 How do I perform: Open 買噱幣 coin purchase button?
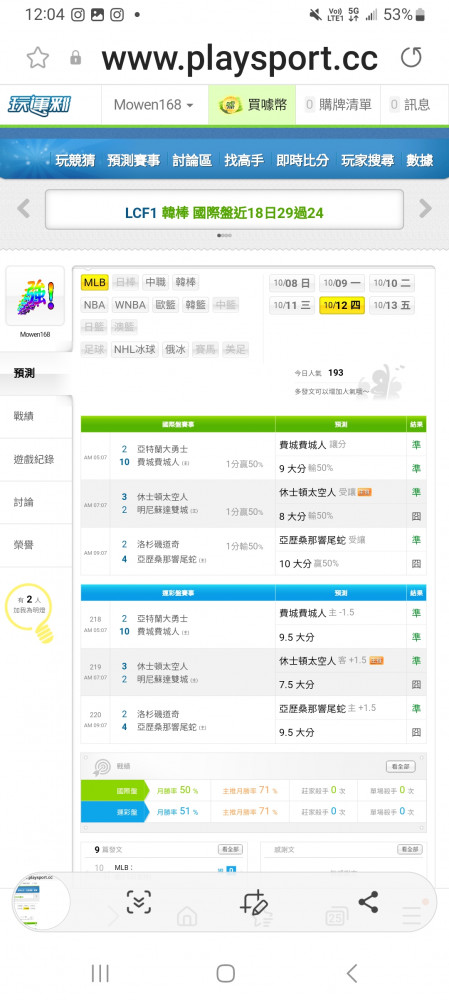click(252, 105)
